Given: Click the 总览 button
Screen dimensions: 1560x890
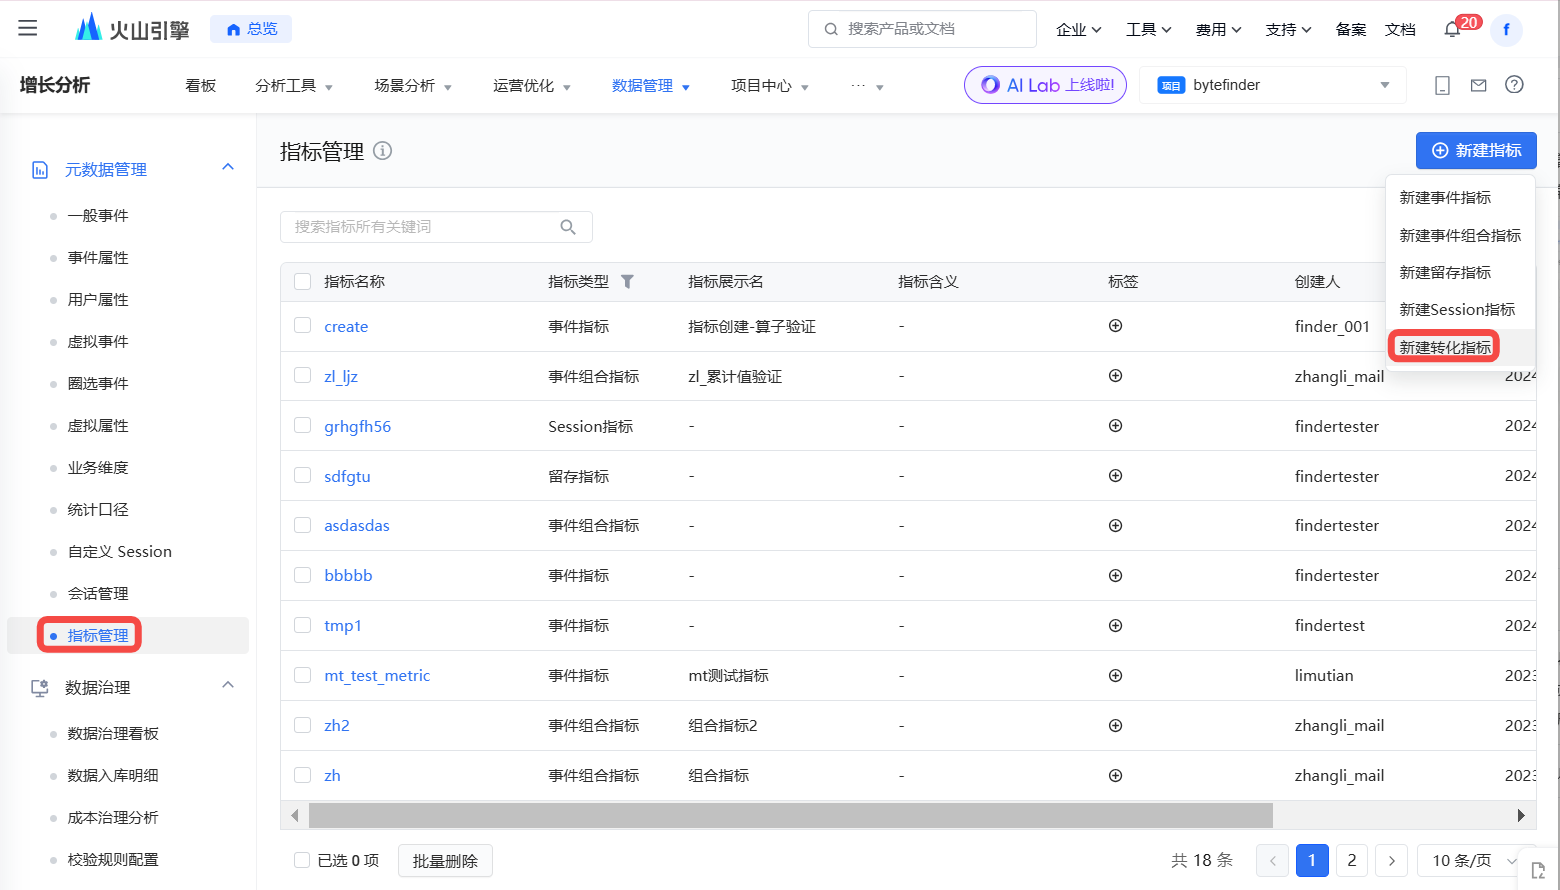Looking at the screenshot, I should [x=251, y=29].
